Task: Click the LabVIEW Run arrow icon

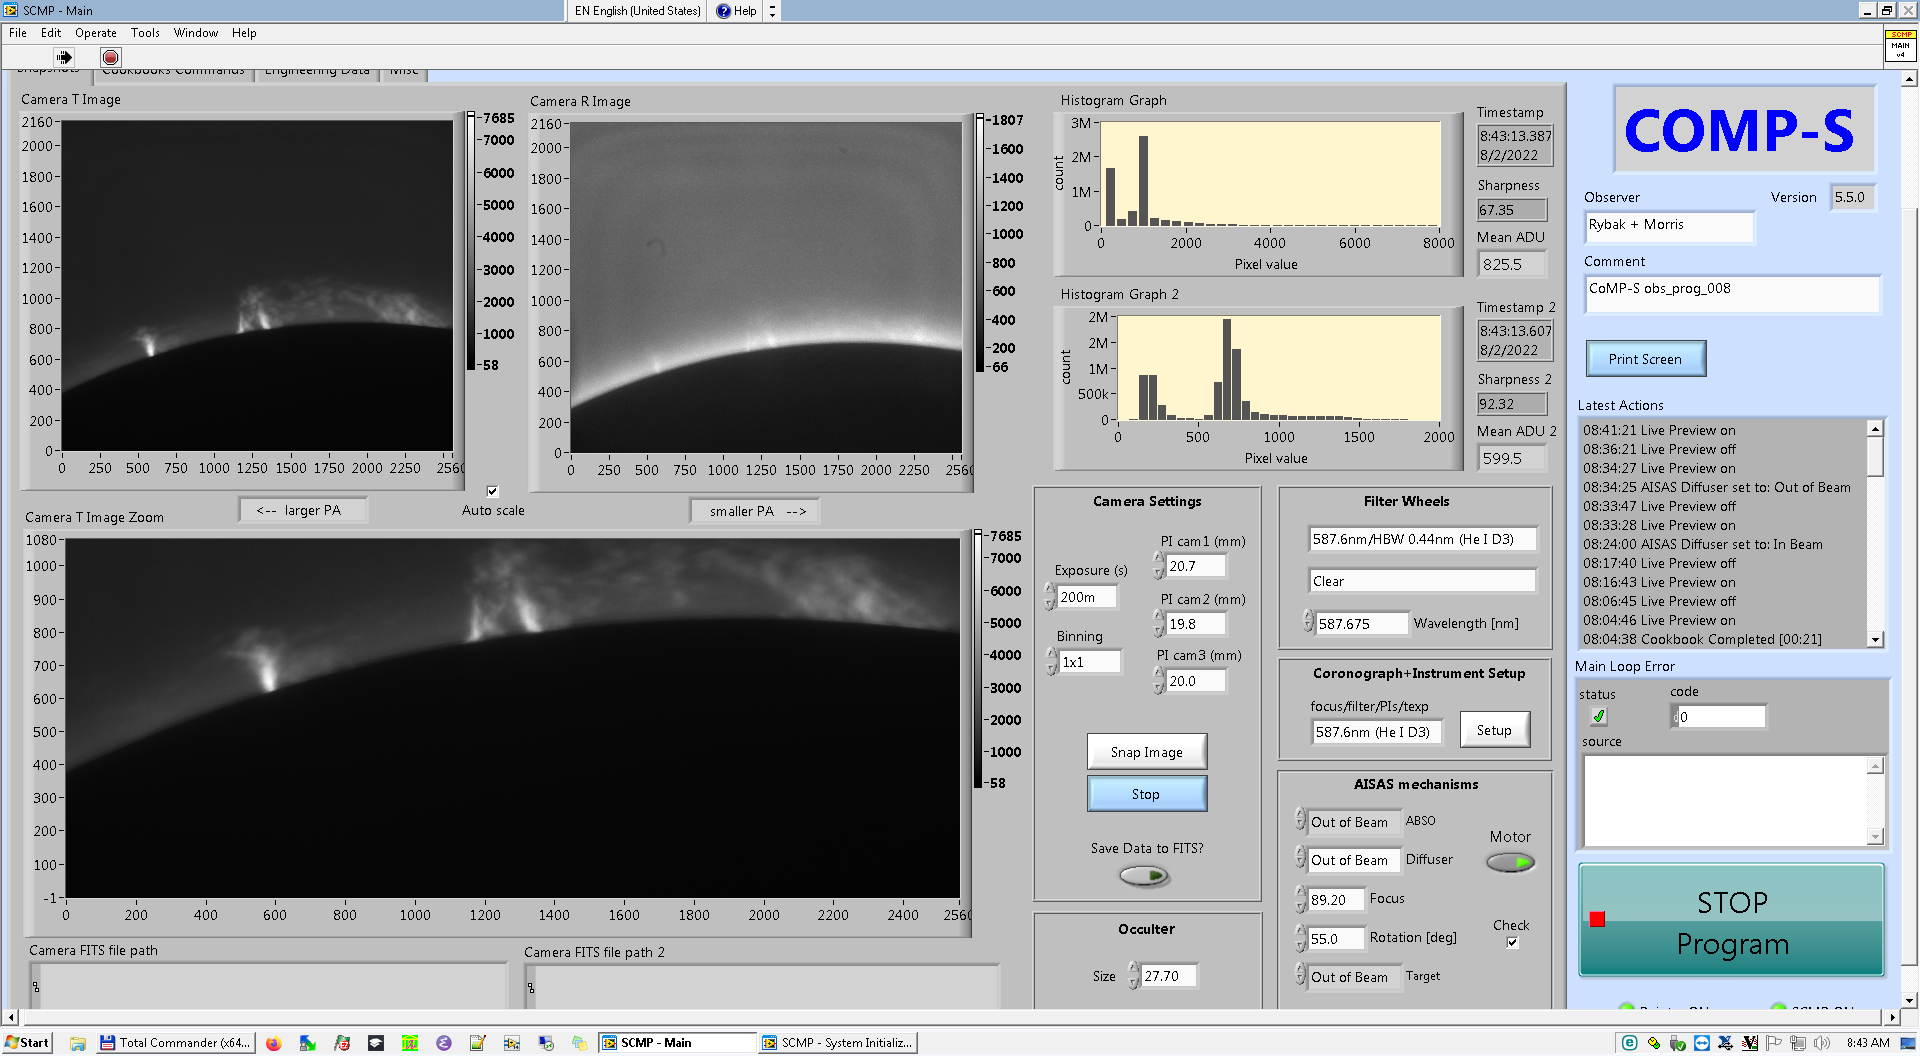Action: [64, 57]
